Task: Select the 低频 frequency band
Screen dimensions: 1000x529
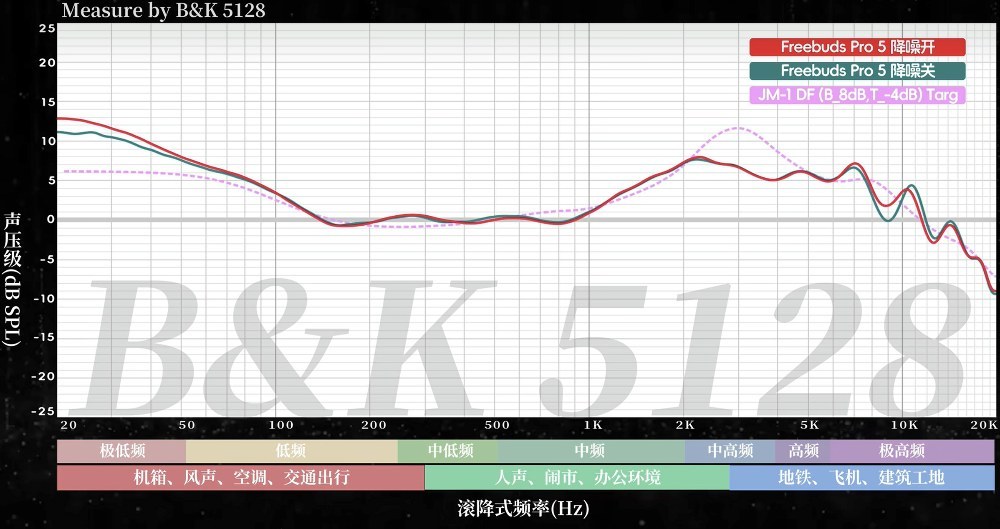Action: click(x=291, y=451)
